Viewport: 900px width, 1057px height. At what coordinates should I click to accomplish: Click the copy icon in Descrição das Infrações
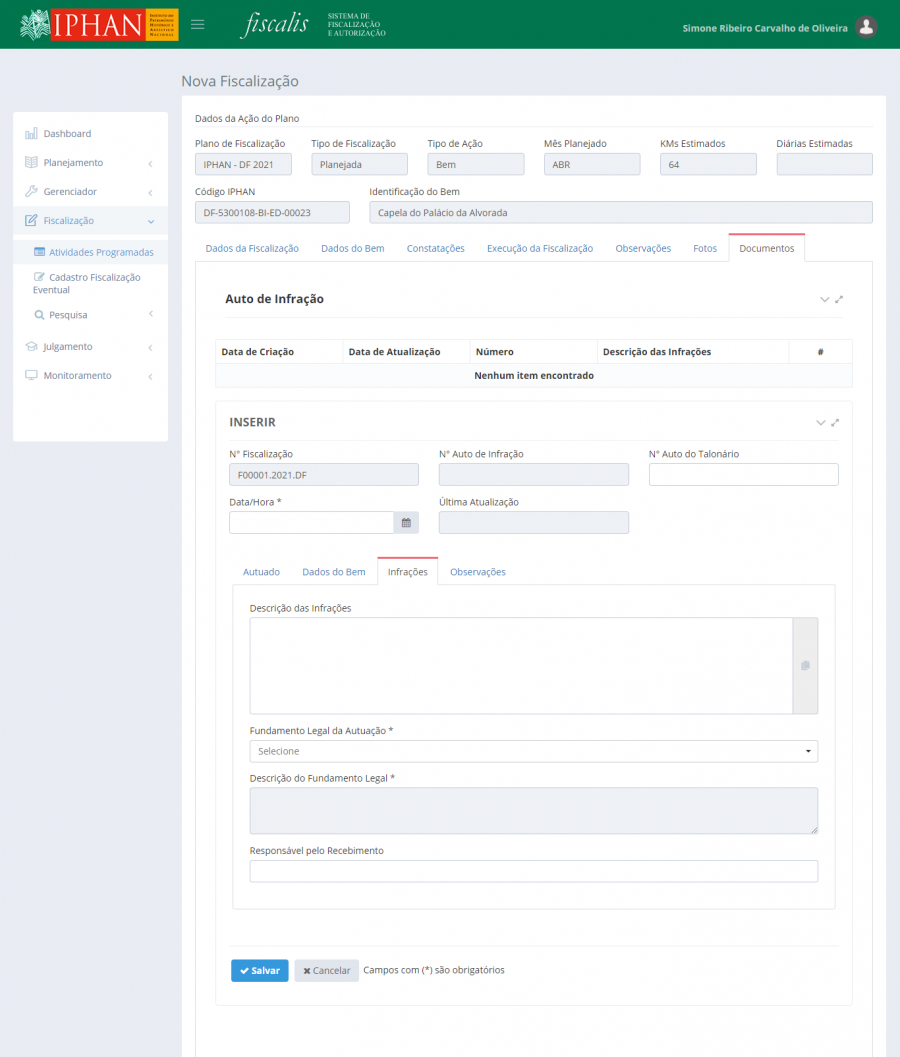805,666
